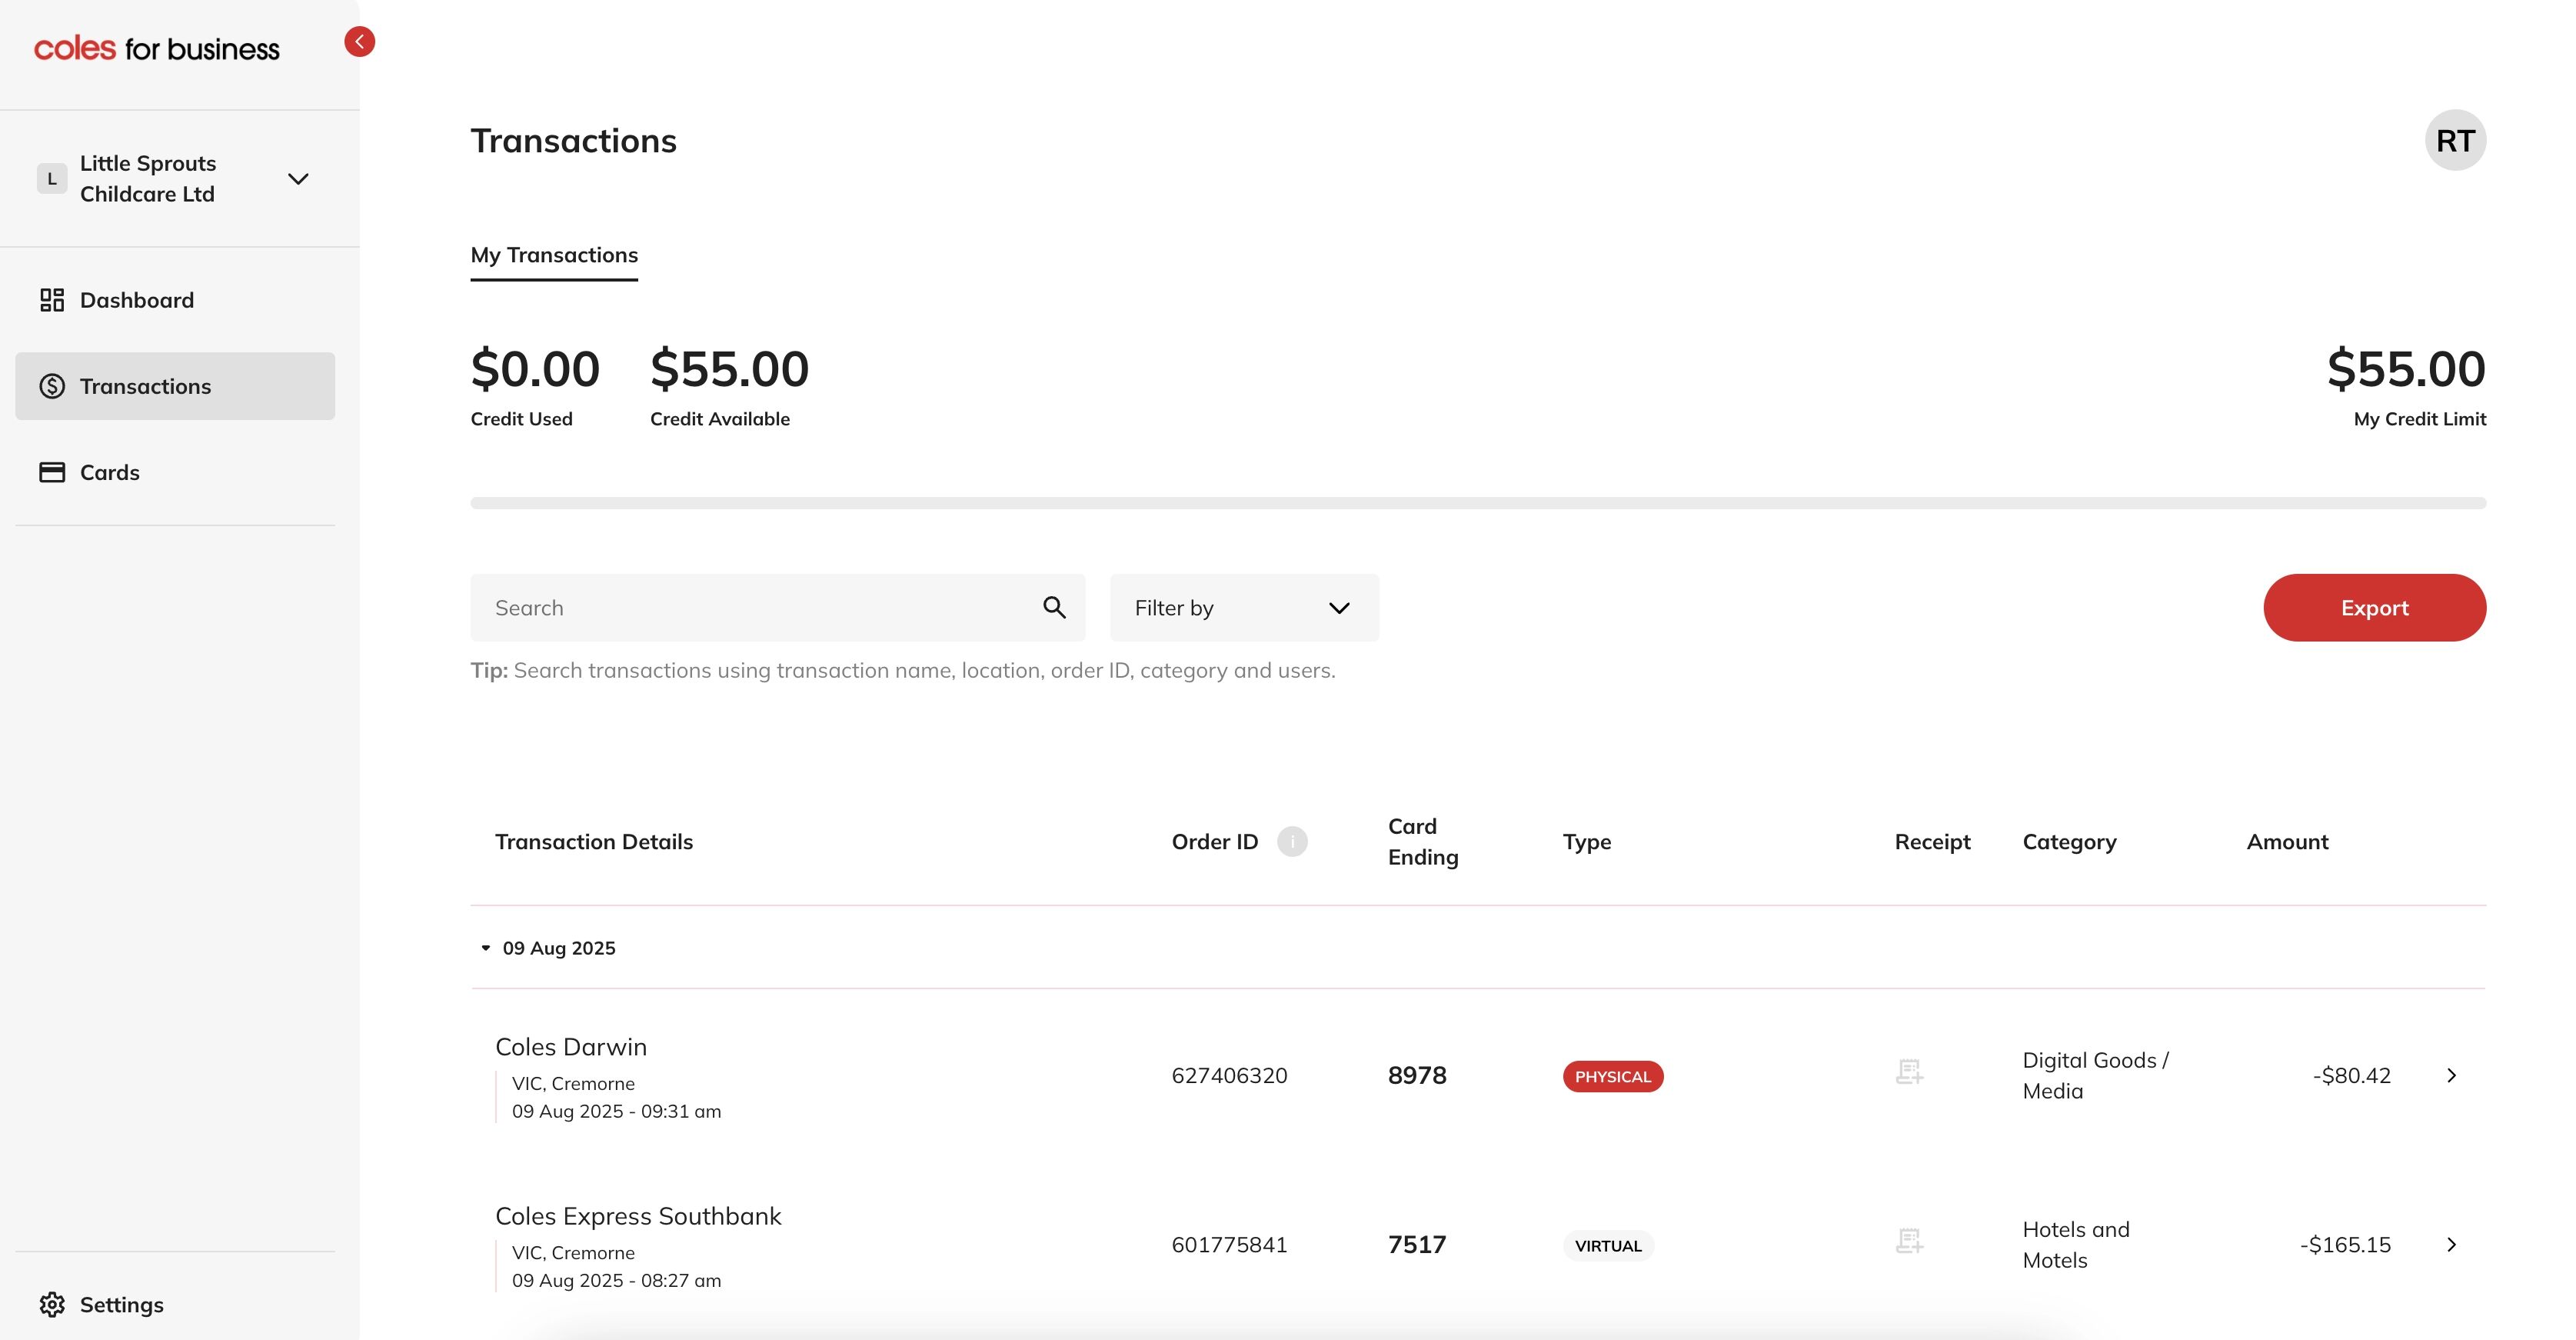The height and width of the screenshot is (1340, 2576).
Task: Click the Digital Goods / Media category
Action: pyautogui.click(x=2095, y=1075)
